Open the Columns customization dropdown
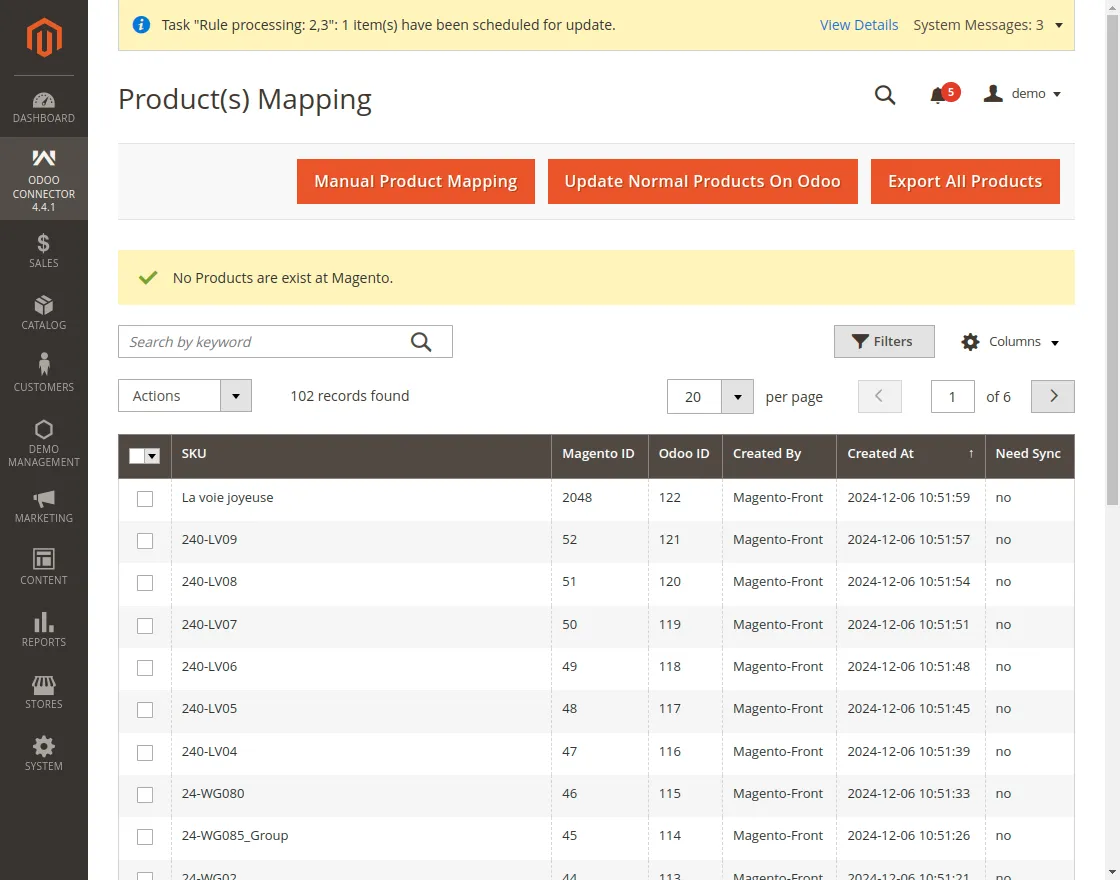 1009,341
